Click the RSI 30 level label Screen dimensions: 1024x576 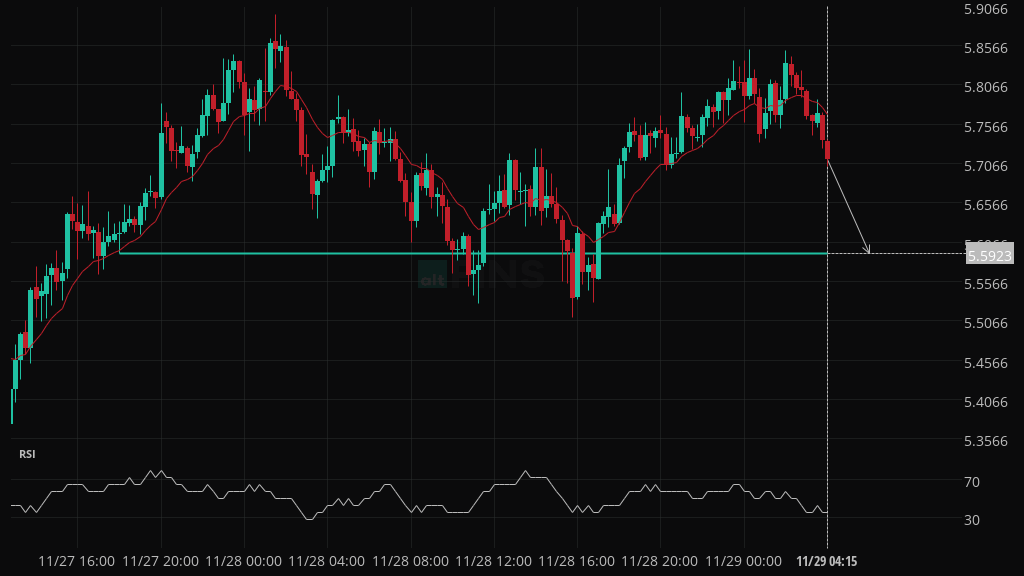pos(971,520)
